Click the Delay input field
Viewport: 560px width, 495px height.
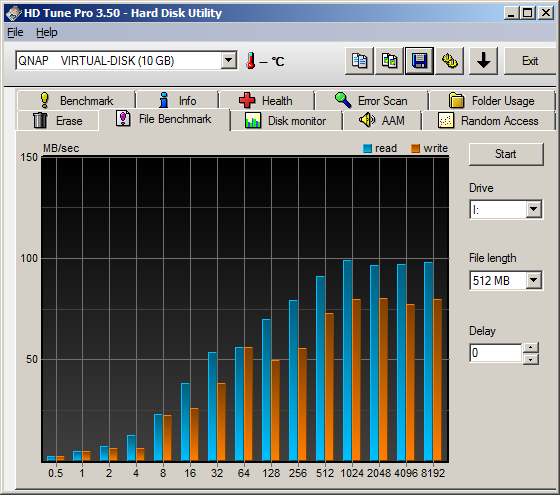(496, 353)
